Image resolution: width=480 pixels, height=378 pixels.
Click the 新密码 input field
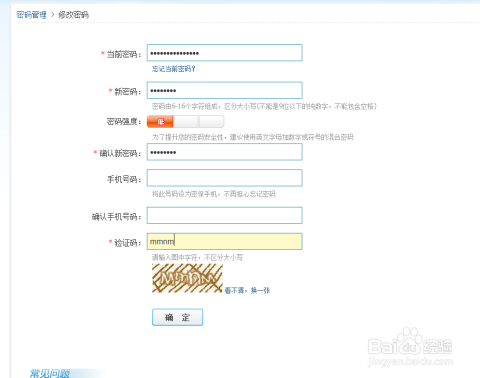[224, 90]
